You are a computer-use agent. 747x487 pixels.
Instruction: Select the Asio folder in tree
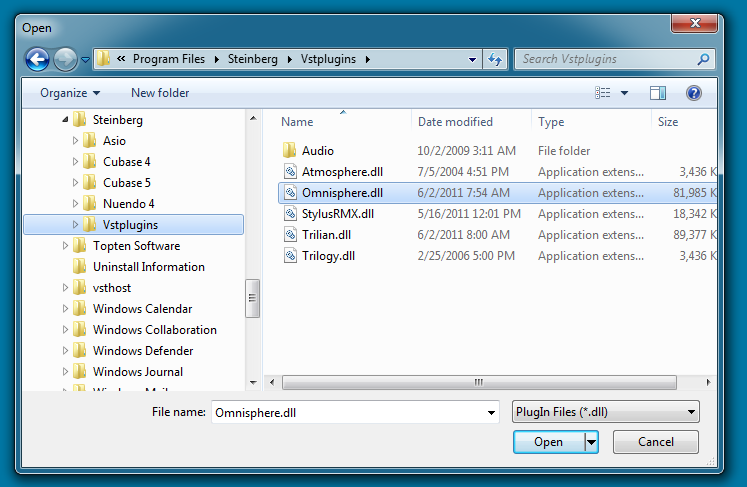114,141
